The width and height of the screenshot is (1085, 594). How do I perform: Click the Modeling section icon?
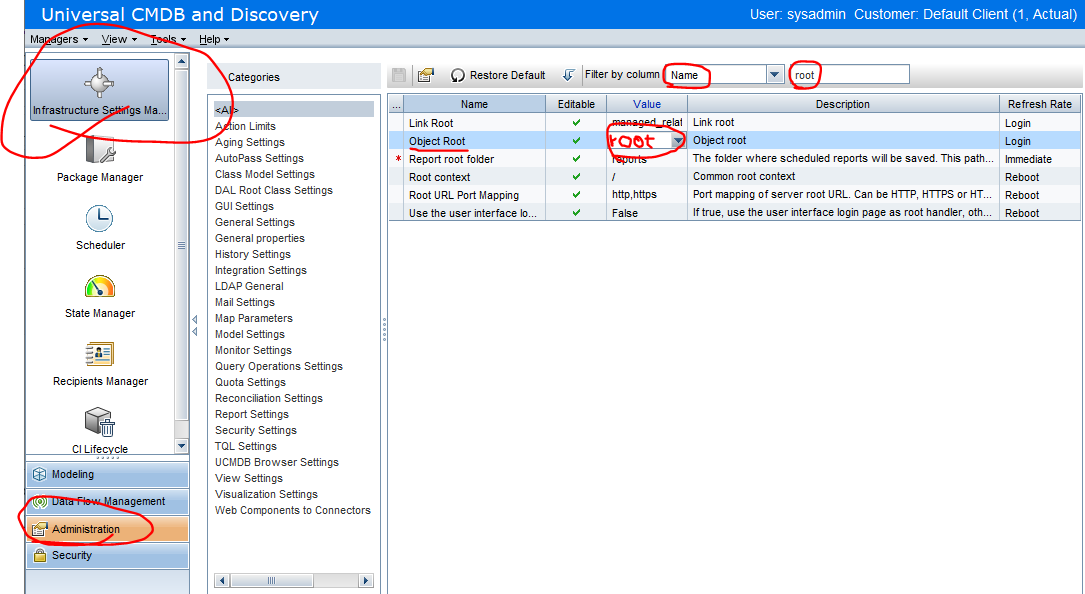39,474
